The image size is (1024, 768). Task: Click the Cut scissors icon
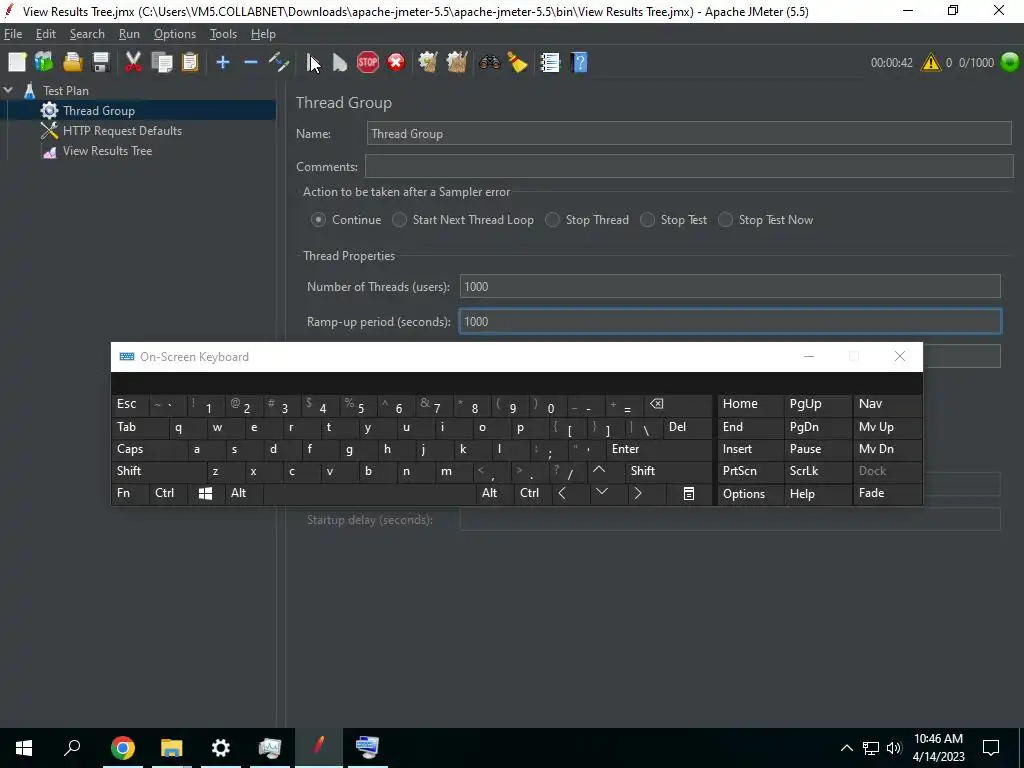click(x=133, y=63)
